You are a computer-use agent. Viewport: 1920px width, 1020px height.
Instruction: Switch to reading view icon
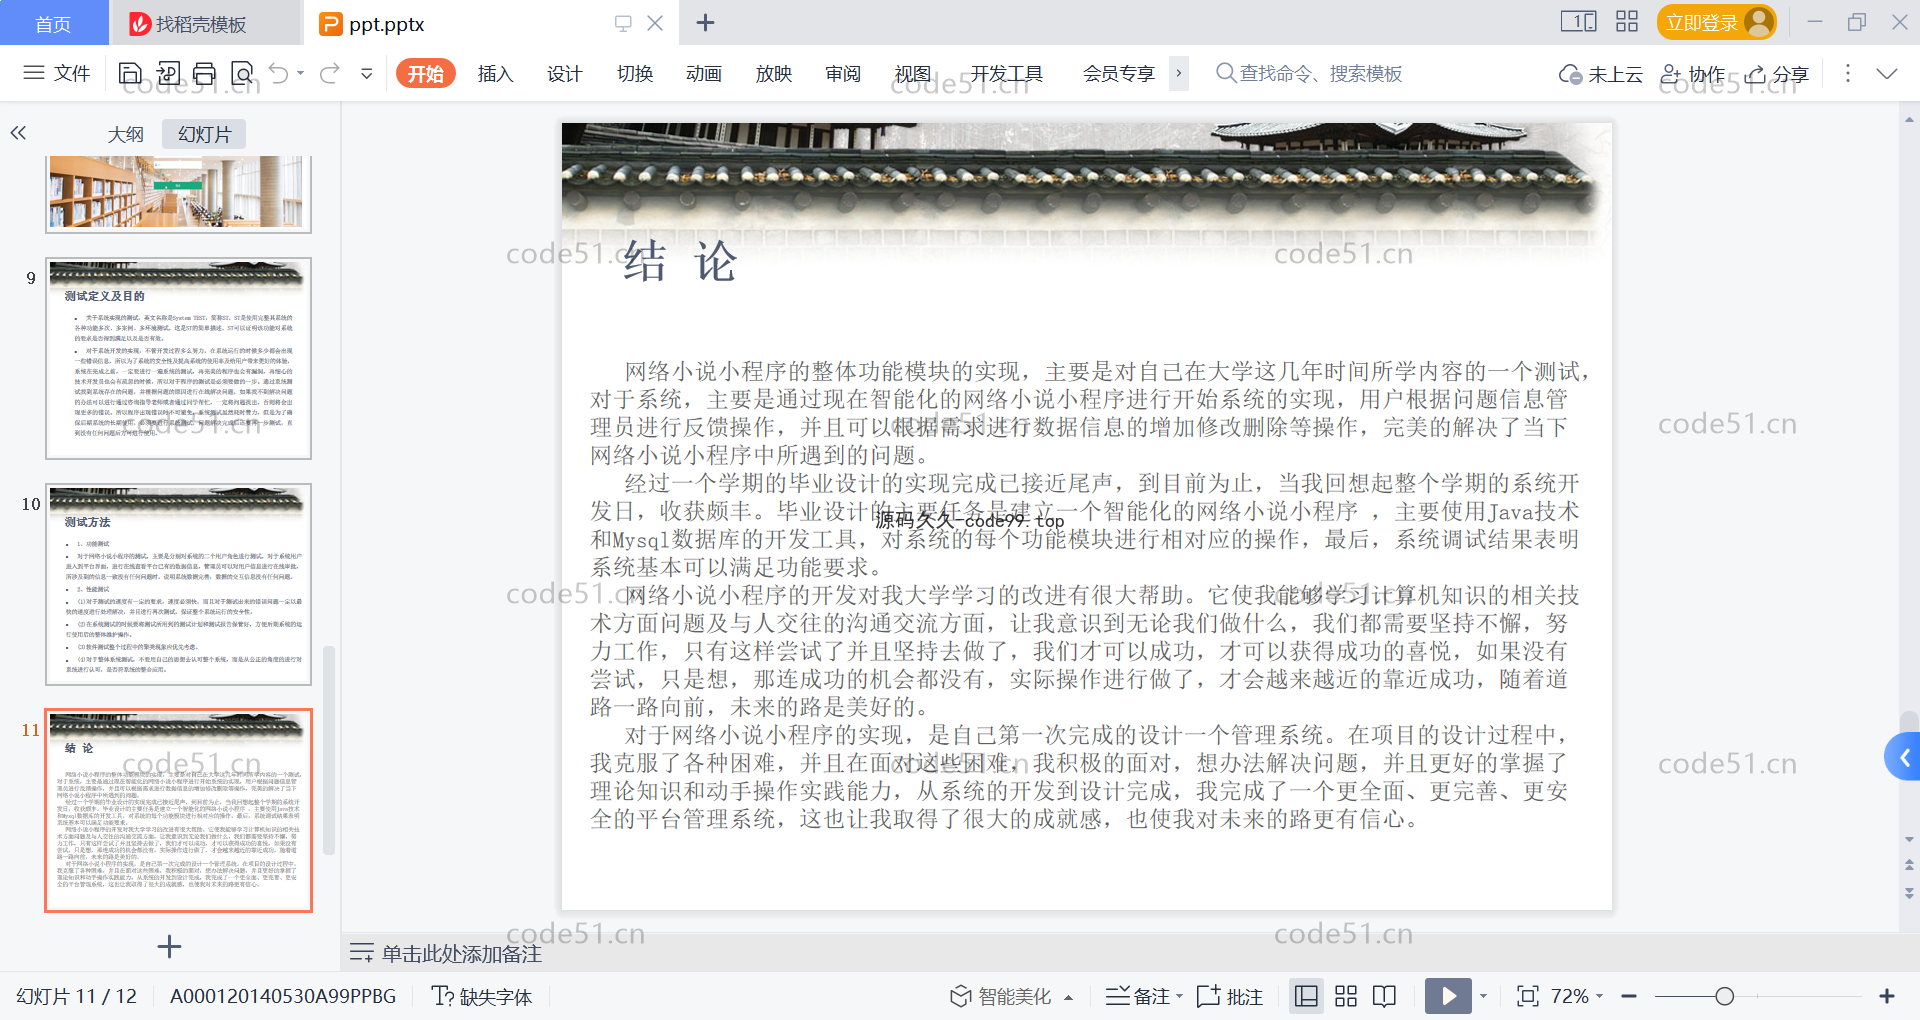[x=1384, y=996]
